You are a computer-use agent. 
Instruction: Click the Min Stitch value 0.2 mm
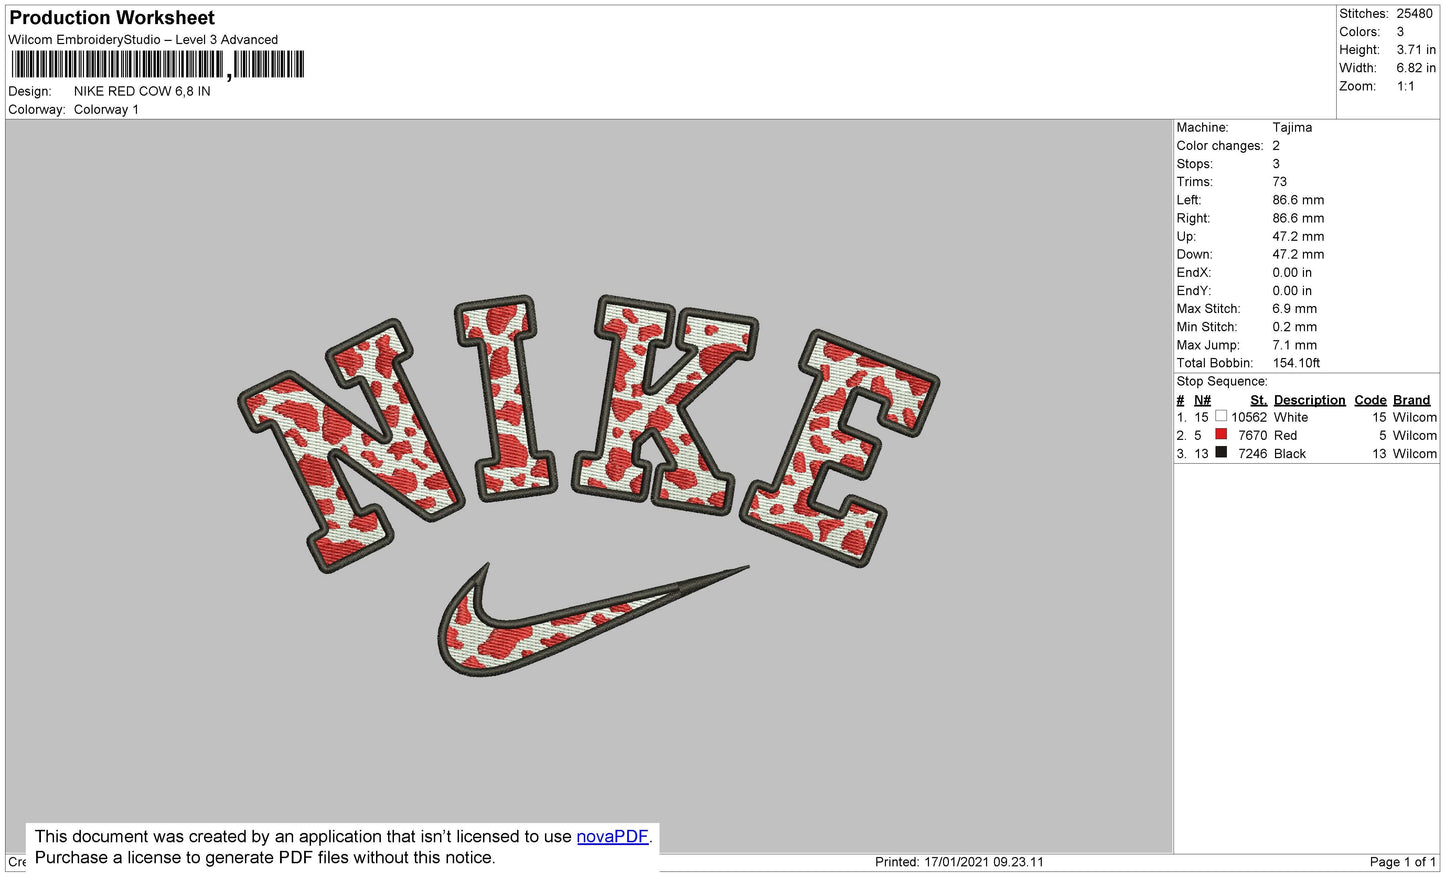[1295, 327]
